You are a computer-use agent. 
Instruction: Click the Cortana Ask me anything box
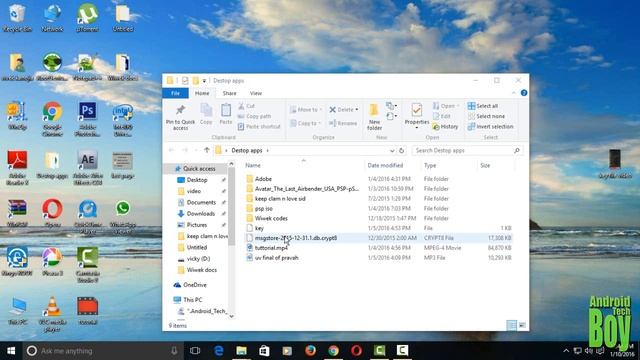point(102,351)
